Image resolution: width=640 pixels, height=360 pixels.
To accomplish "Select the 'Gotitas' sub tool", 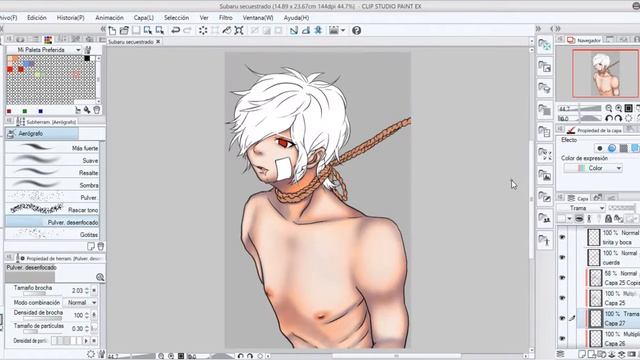I will pyautogui.click(x=52, y=234).
